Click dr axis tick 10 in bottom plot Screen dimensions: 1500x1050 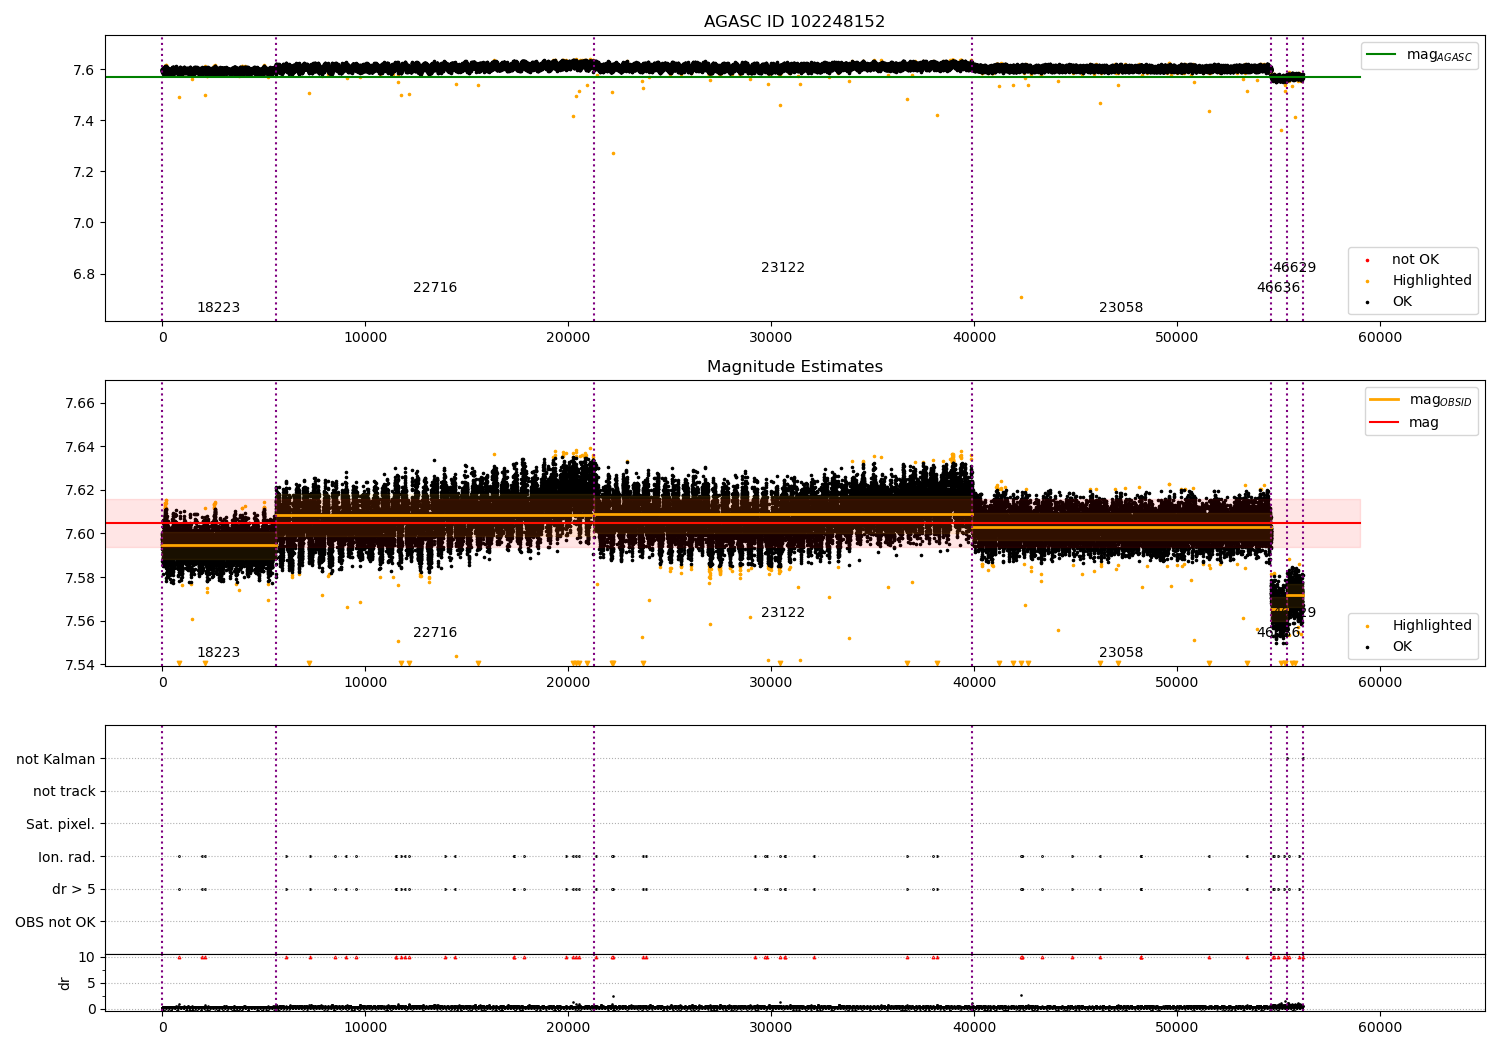pos(87,958)
